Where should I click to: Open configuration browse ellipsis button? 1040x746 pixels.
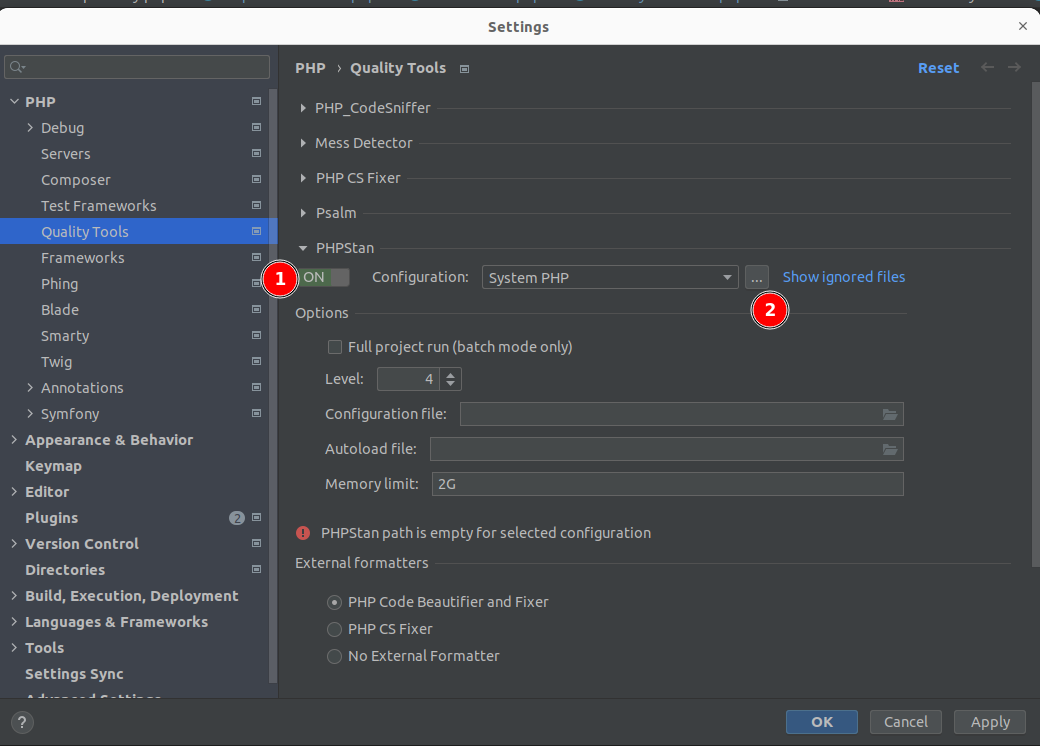click(x=757, y=277)
